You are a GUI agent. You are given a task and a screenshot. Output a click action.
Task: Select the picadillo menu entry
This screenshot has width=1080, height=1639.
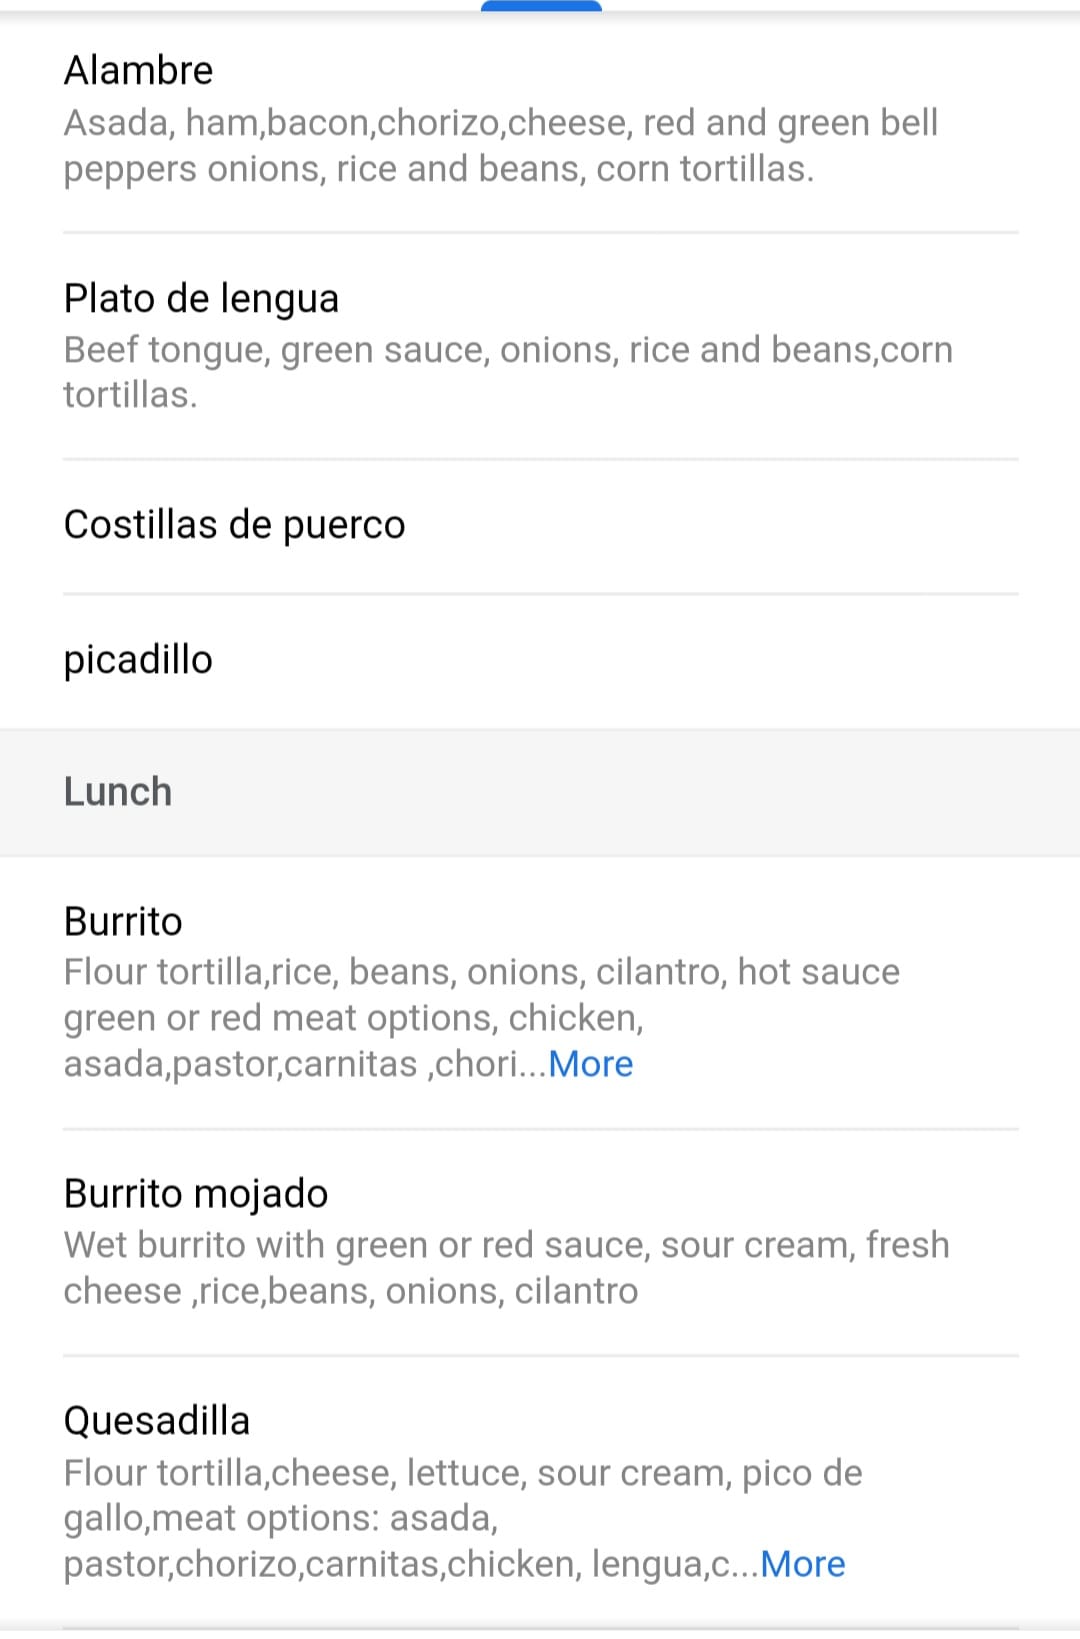(x=138, y=660)
